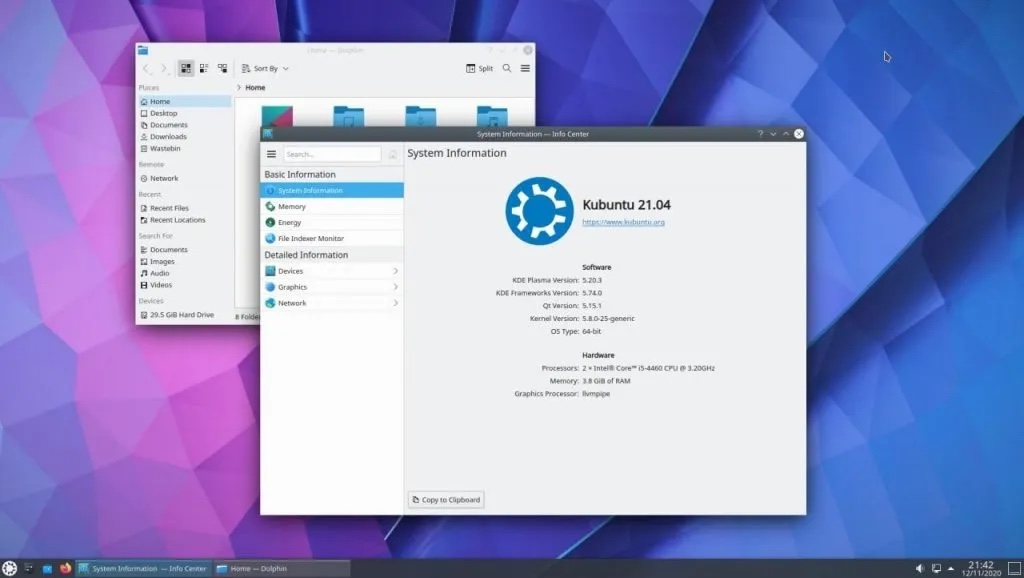Toggle Split view in Dolphin
This screenshot has width=1024, height=578.
click(479, 68)
